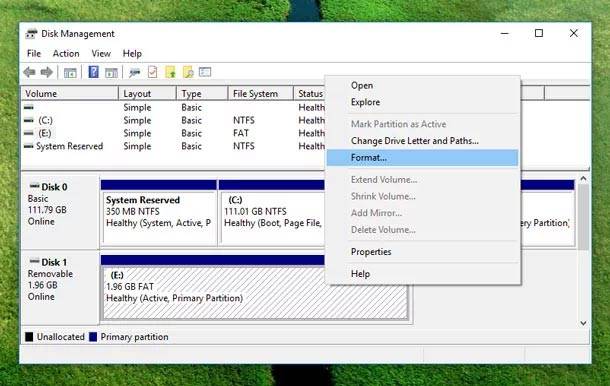Screen dimensions: 610x386
Task: Close the Disk Management window
Action: (573, 33)
